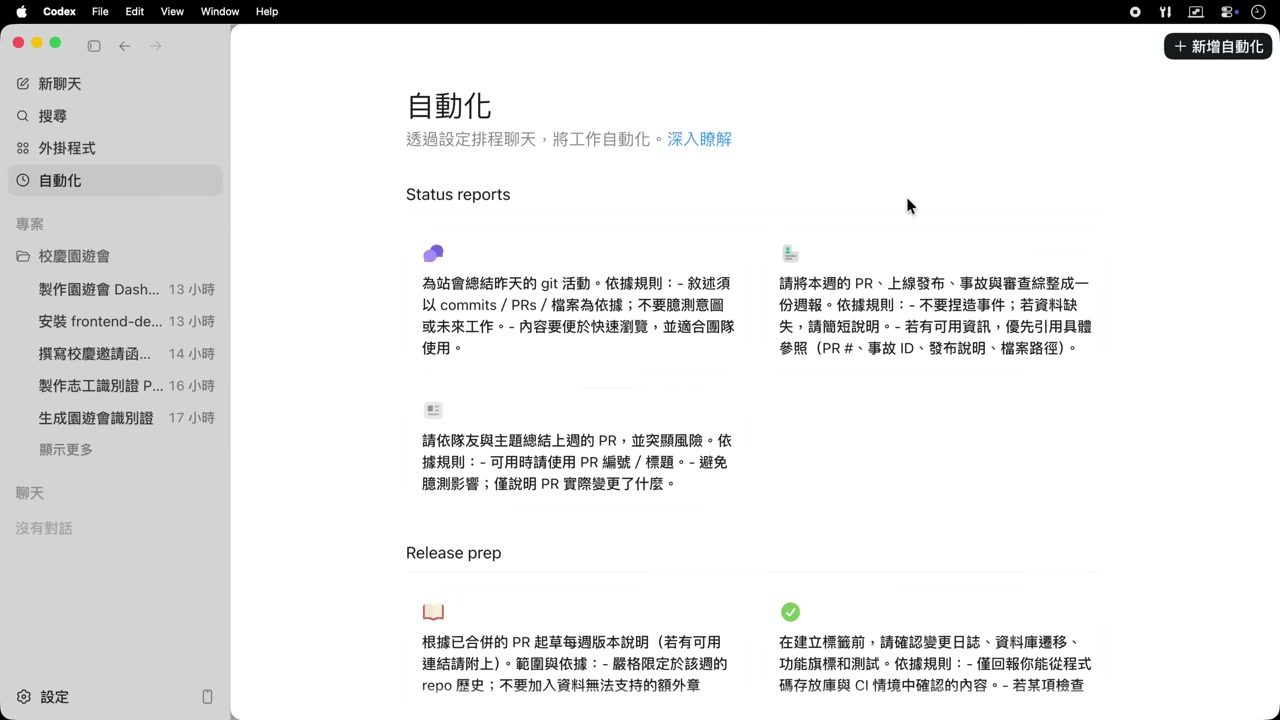Viewport: 1280px width, 720px height.
Task: Open the View menu
Action: click(172, 12)
